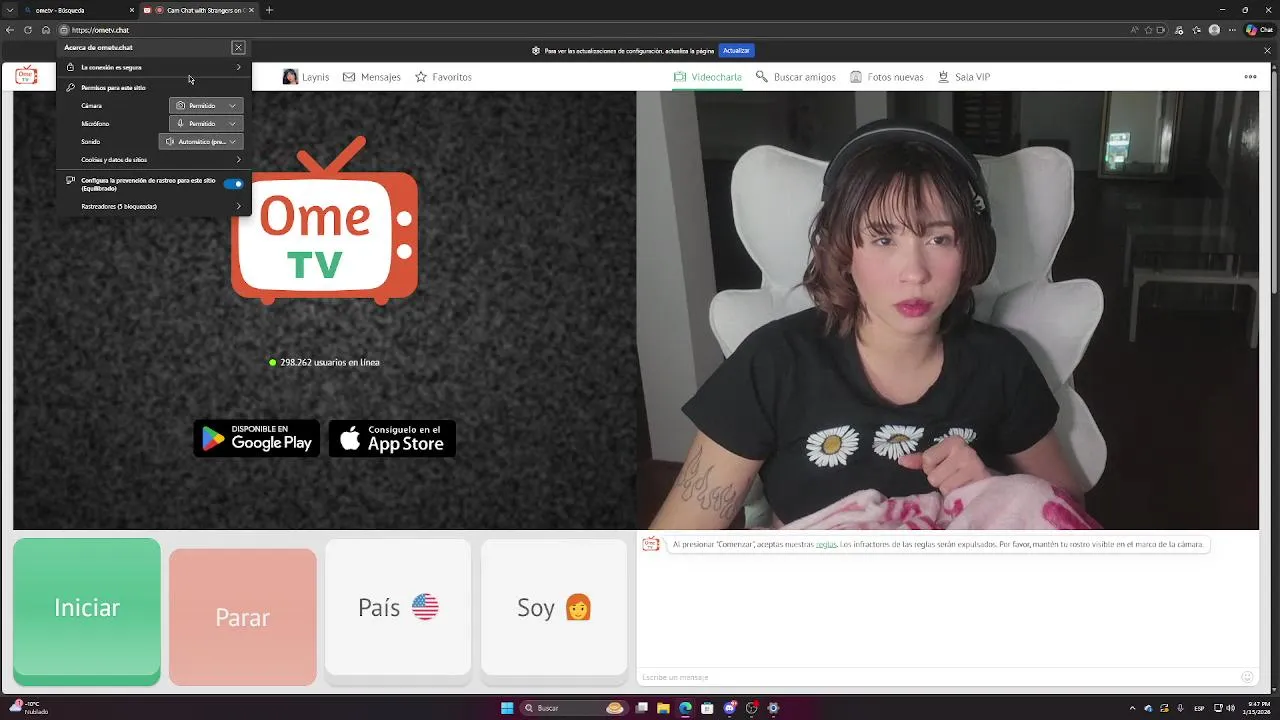Click the browser refresh button

pos(28,30)
